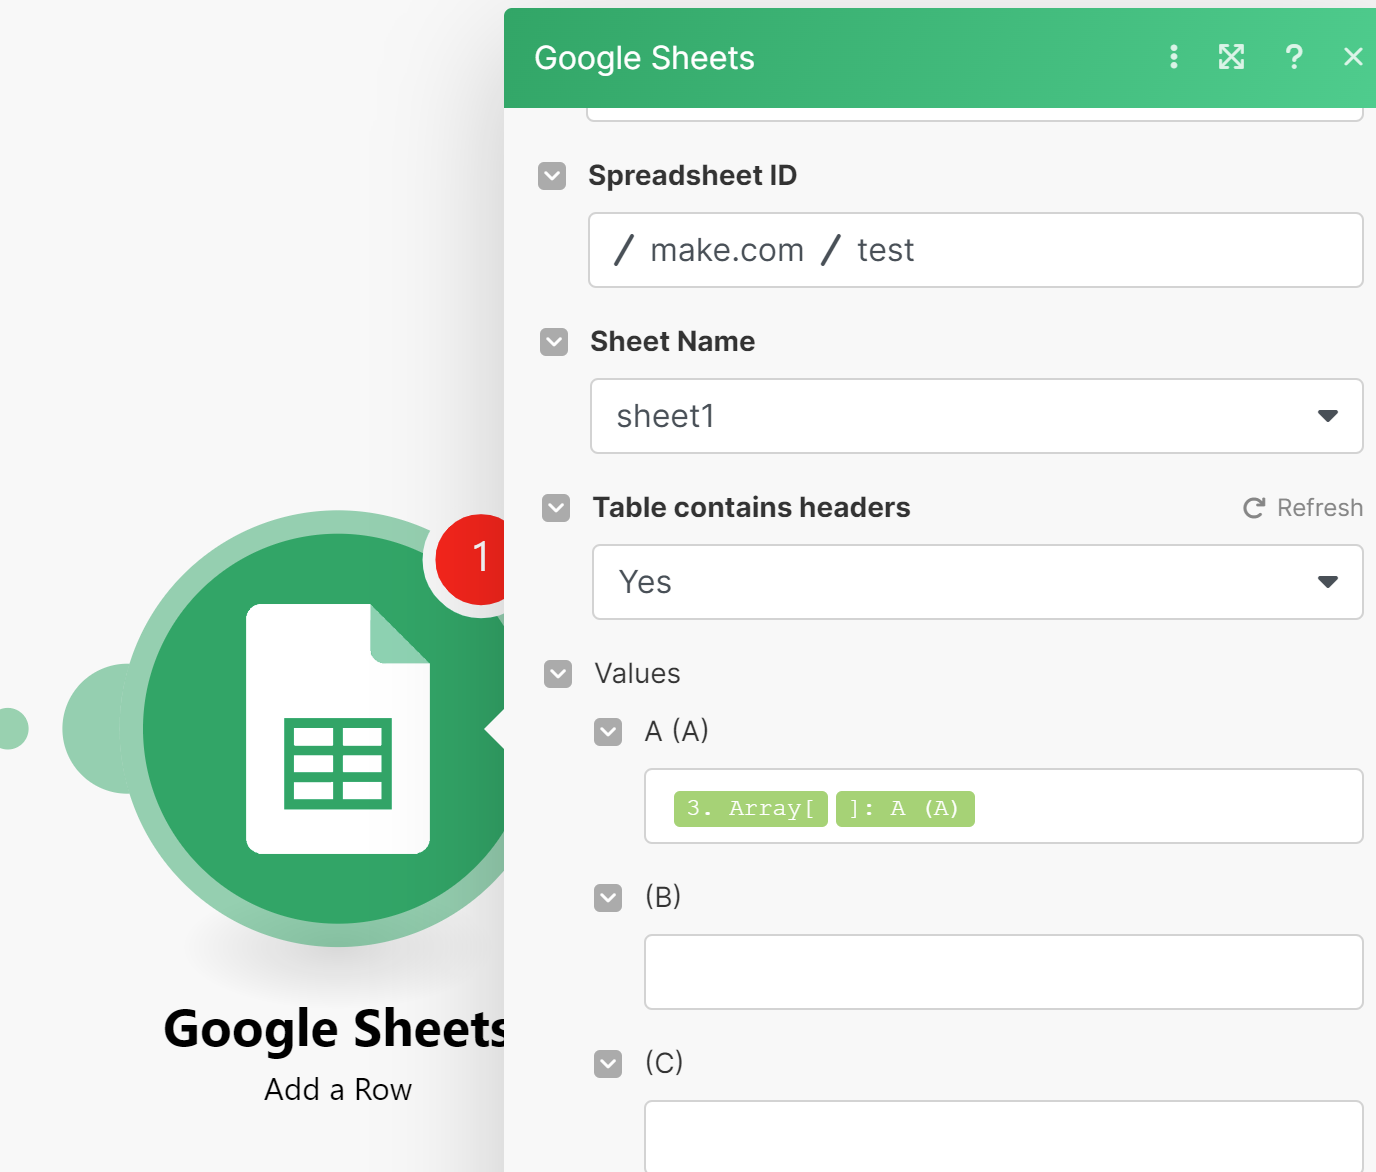Expand the Google Sheets panel to fullscreen
Screen dimensions: 1376x1172
[1231, 57]
